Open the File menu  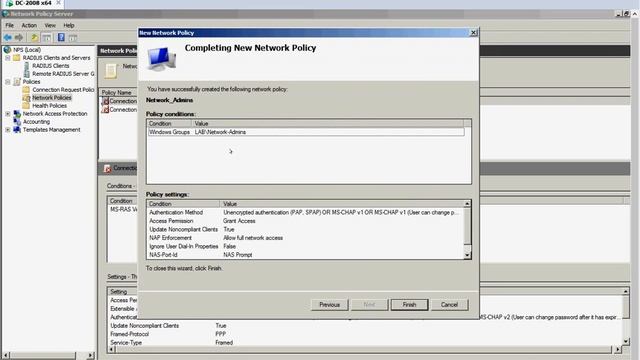point(9,25)
